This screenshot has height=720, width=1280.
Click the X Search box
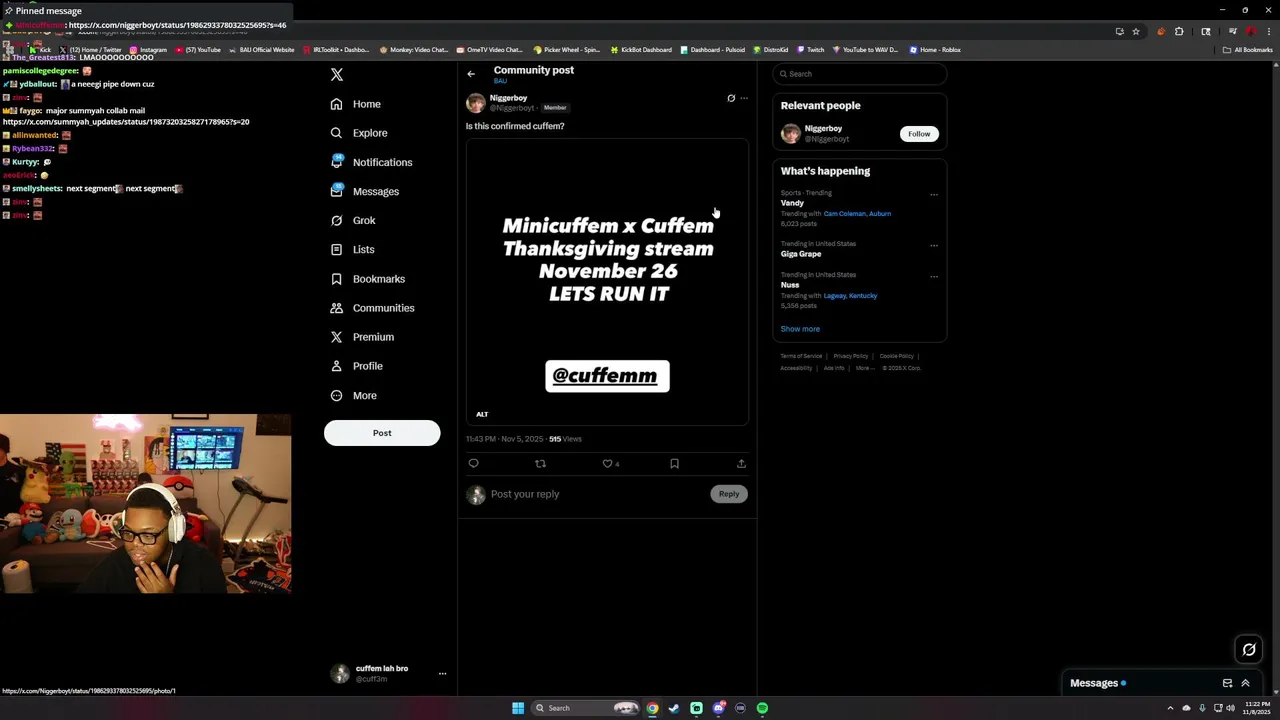pyautogui.click(x=860, y=74)
